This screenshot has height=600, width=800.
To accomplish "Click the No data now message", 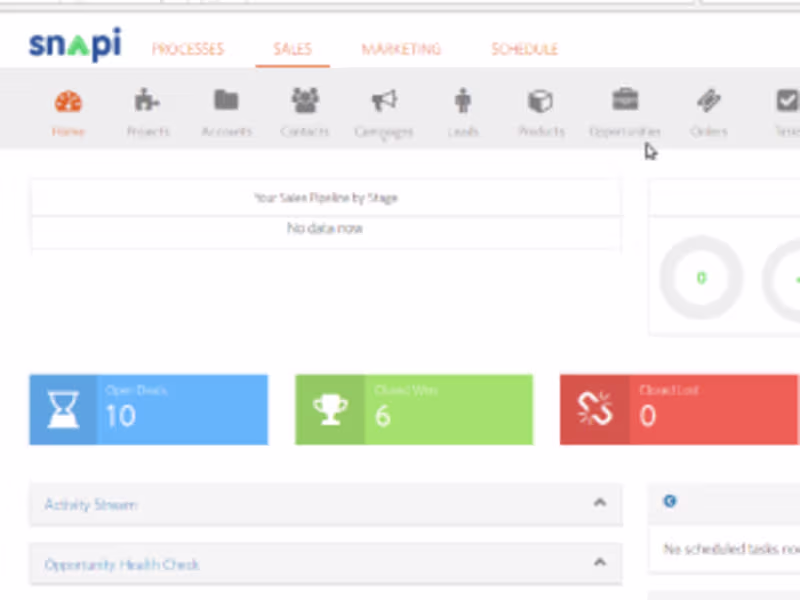I will (324, 228).
